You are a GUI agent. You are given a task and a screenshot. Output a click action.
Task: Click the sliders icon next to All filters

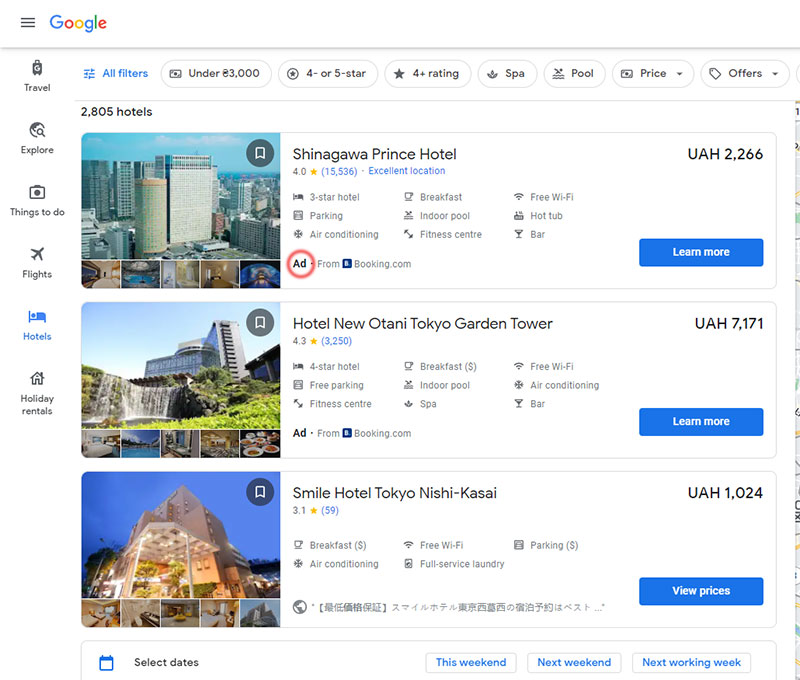click(x=89, y=73)
